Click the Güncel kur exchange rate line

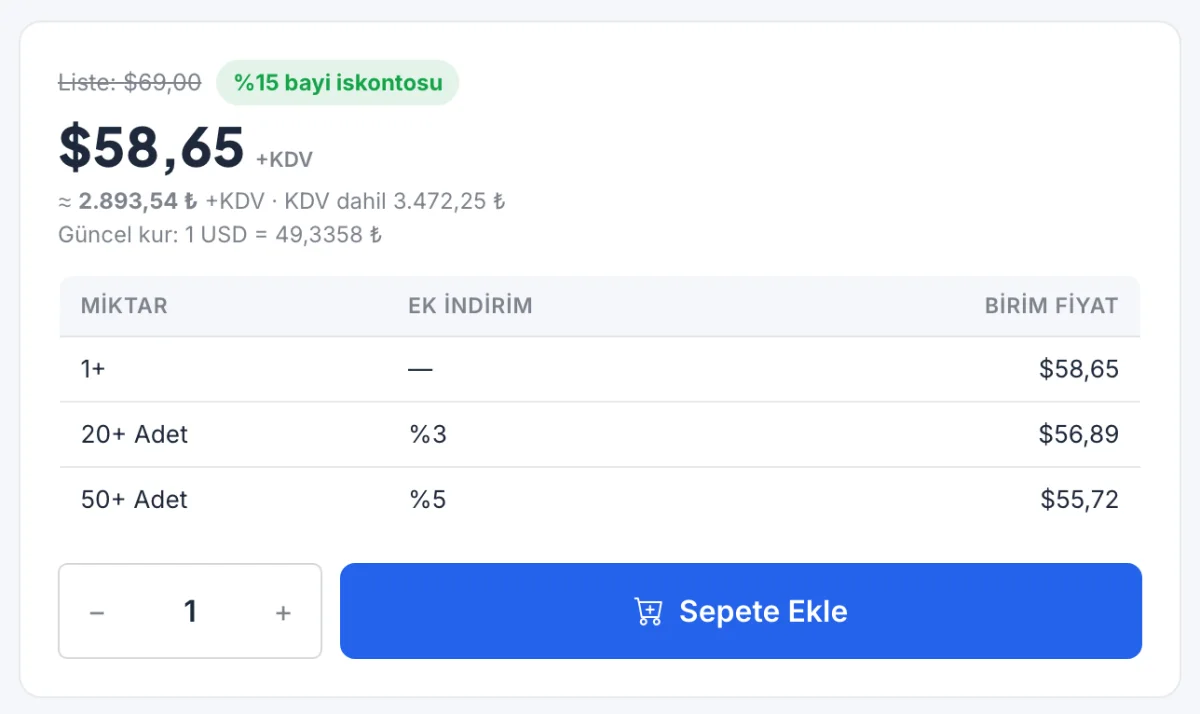[220, 235]
